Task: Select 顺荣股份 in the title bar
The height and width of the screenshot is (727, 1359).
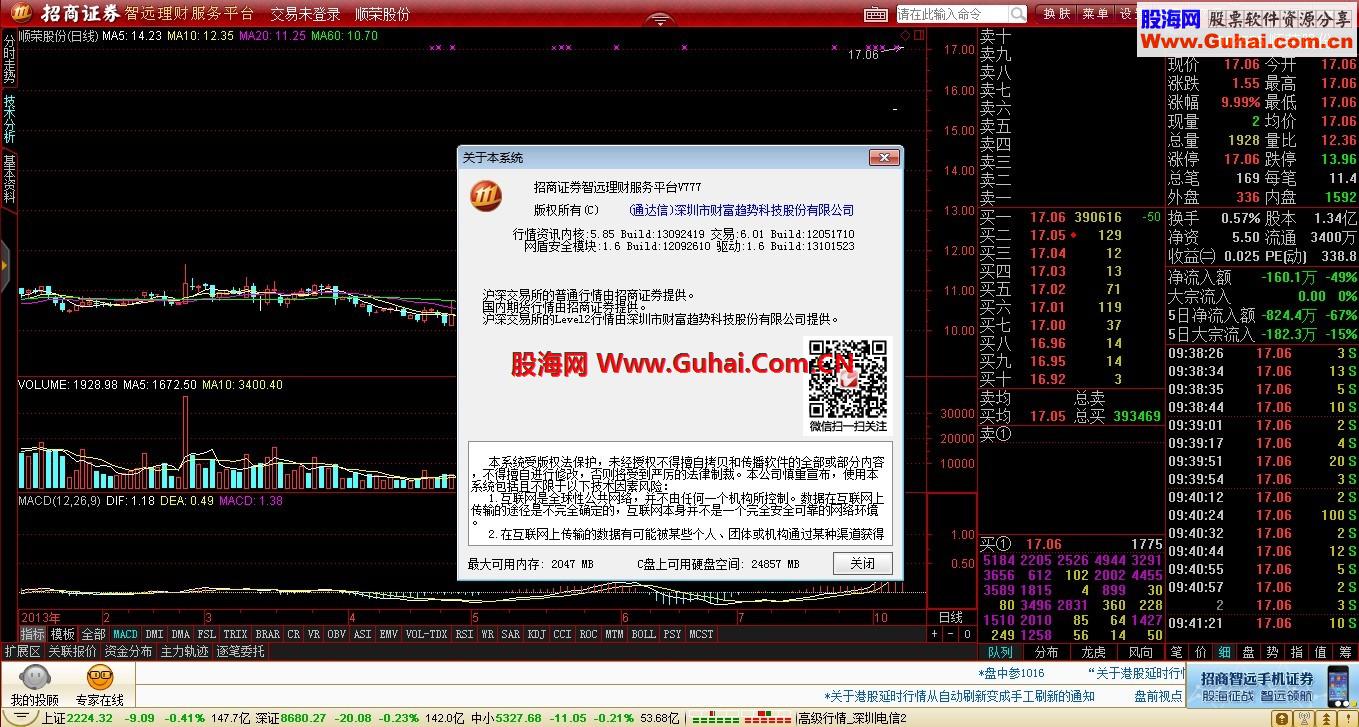Action: click(382, 14)
